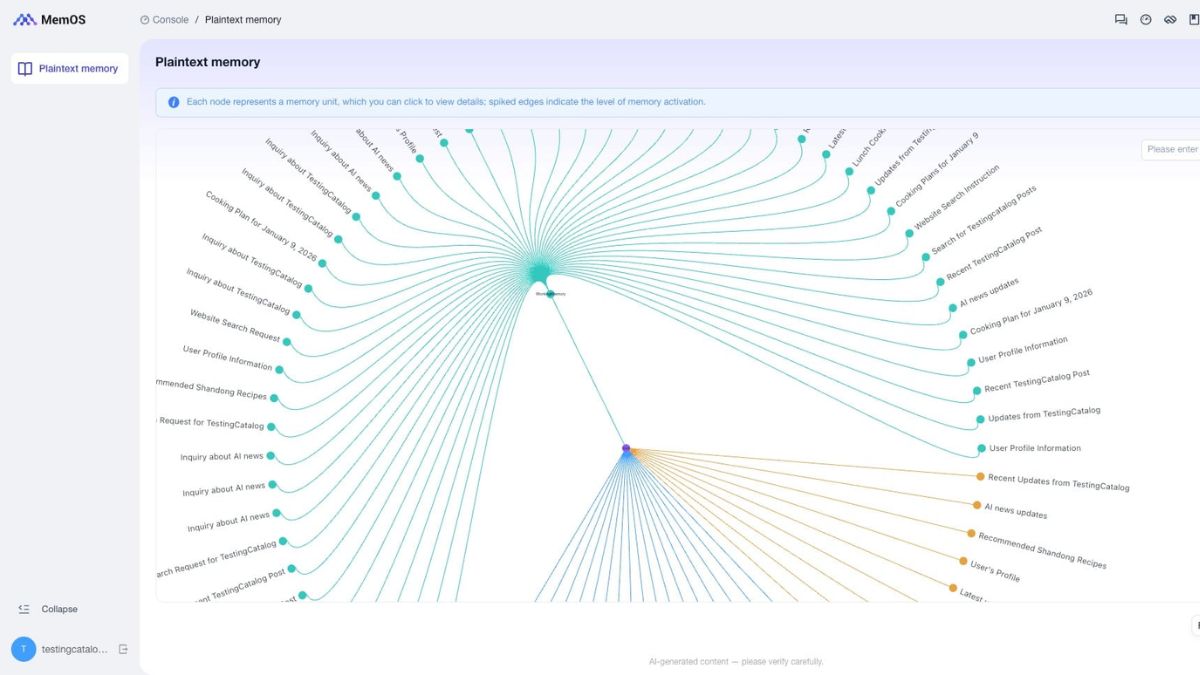Click the MemOS logo
1200x675 pixels.
click(x=49, y=19)
